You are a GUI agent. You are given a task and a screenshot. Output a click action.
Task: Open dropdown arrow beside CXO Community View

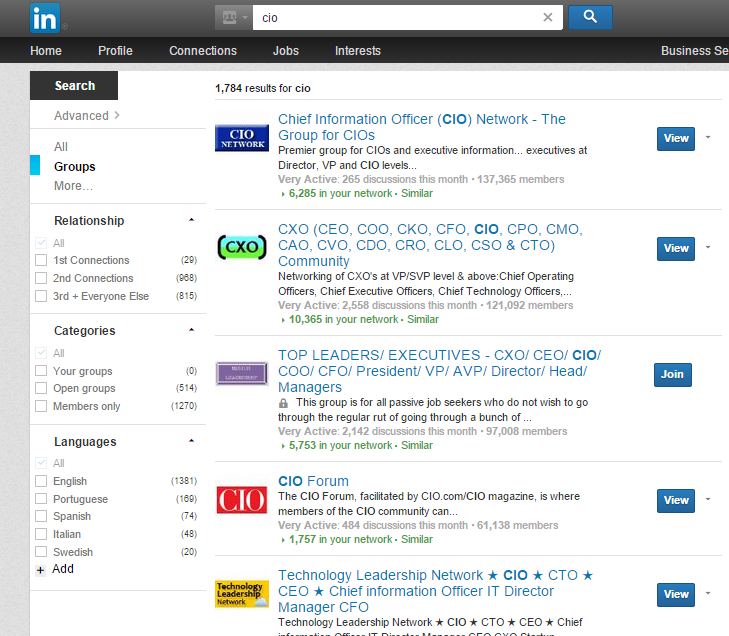[x=708, y=247]
